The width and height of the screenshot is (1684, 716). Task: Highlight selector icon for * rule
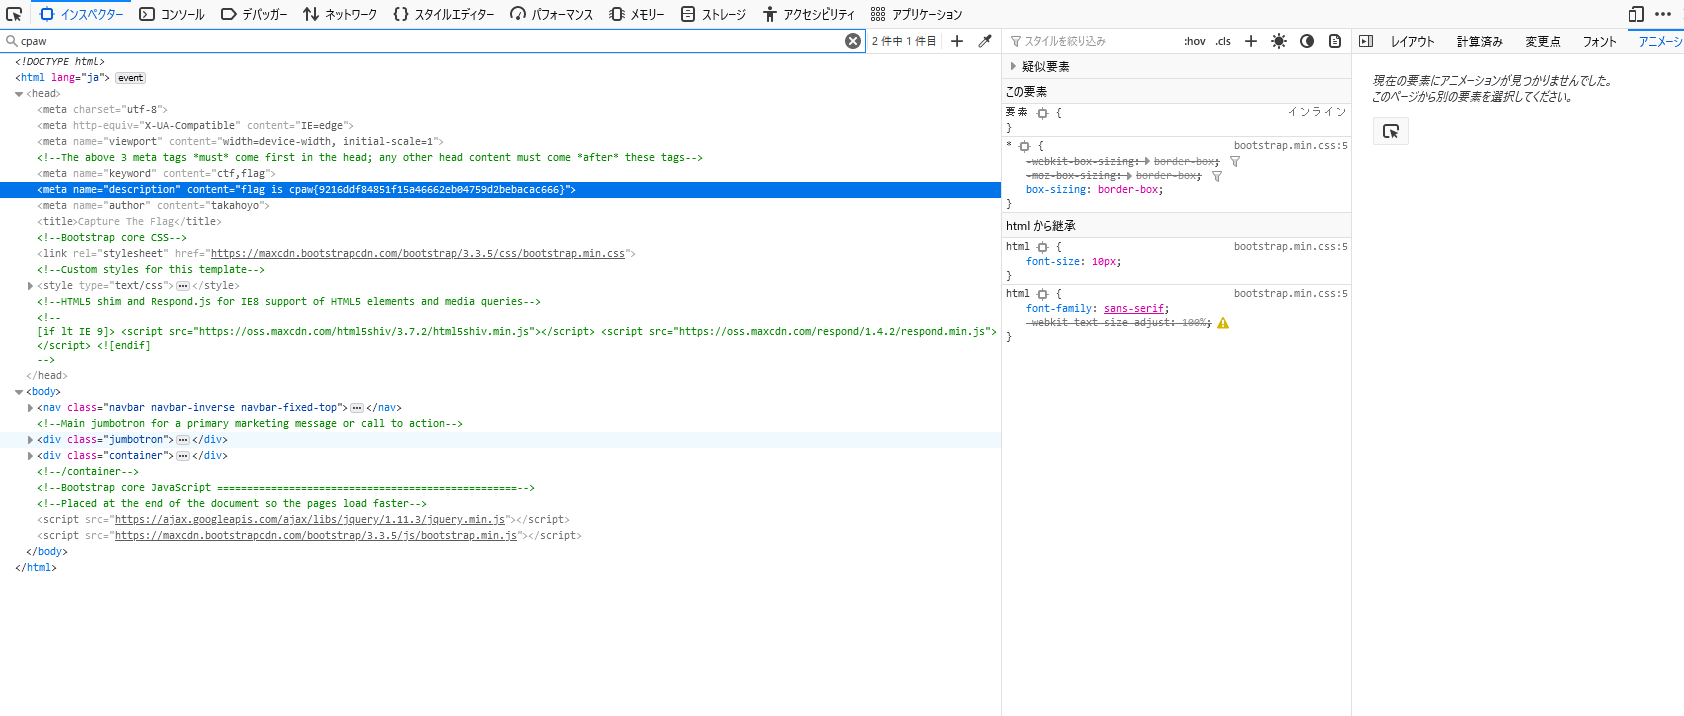(x=1025, y=147)
